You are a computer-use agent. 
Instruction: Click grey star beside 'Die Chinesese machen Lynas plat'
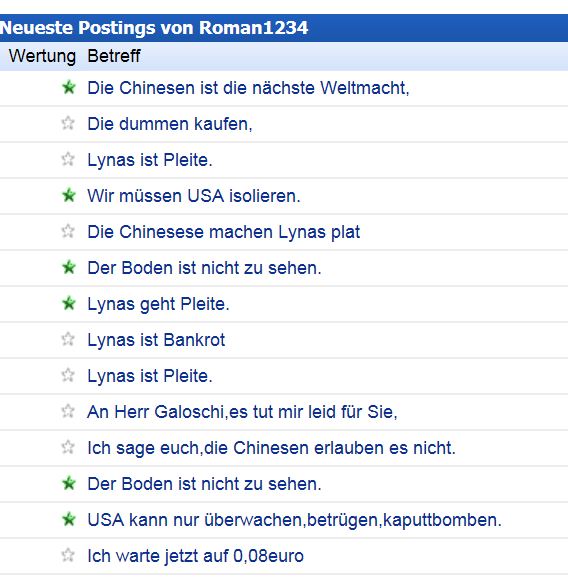(68, 231)
